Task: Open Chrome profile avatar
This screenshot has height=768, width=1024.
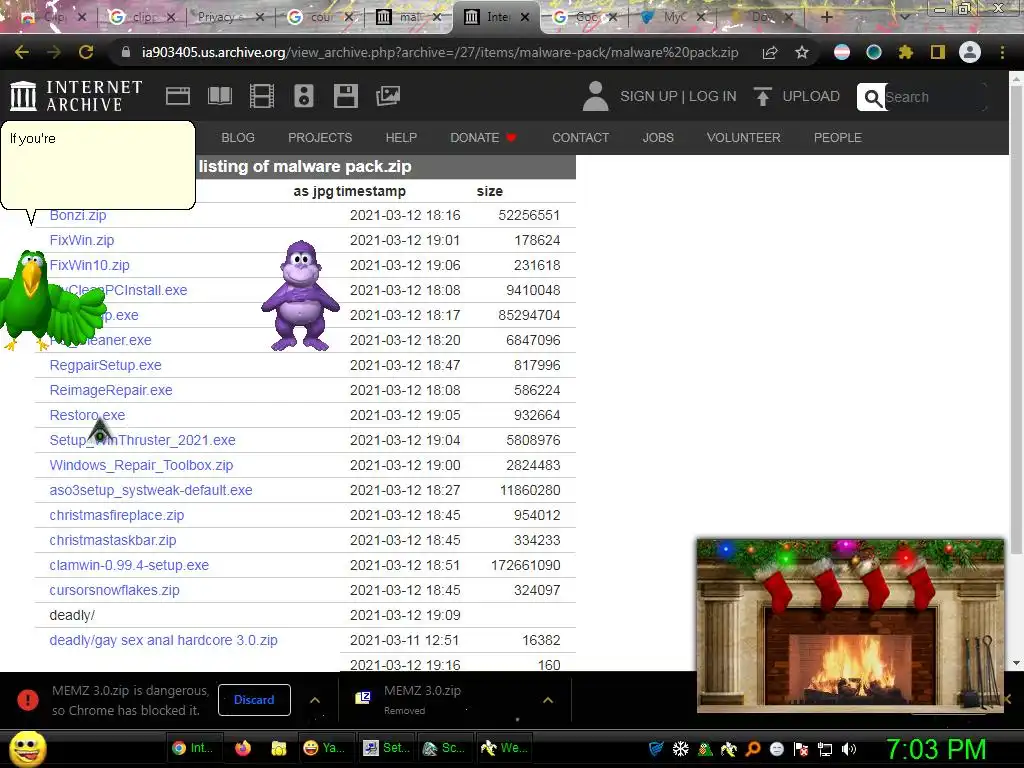Action: point(970,52)
